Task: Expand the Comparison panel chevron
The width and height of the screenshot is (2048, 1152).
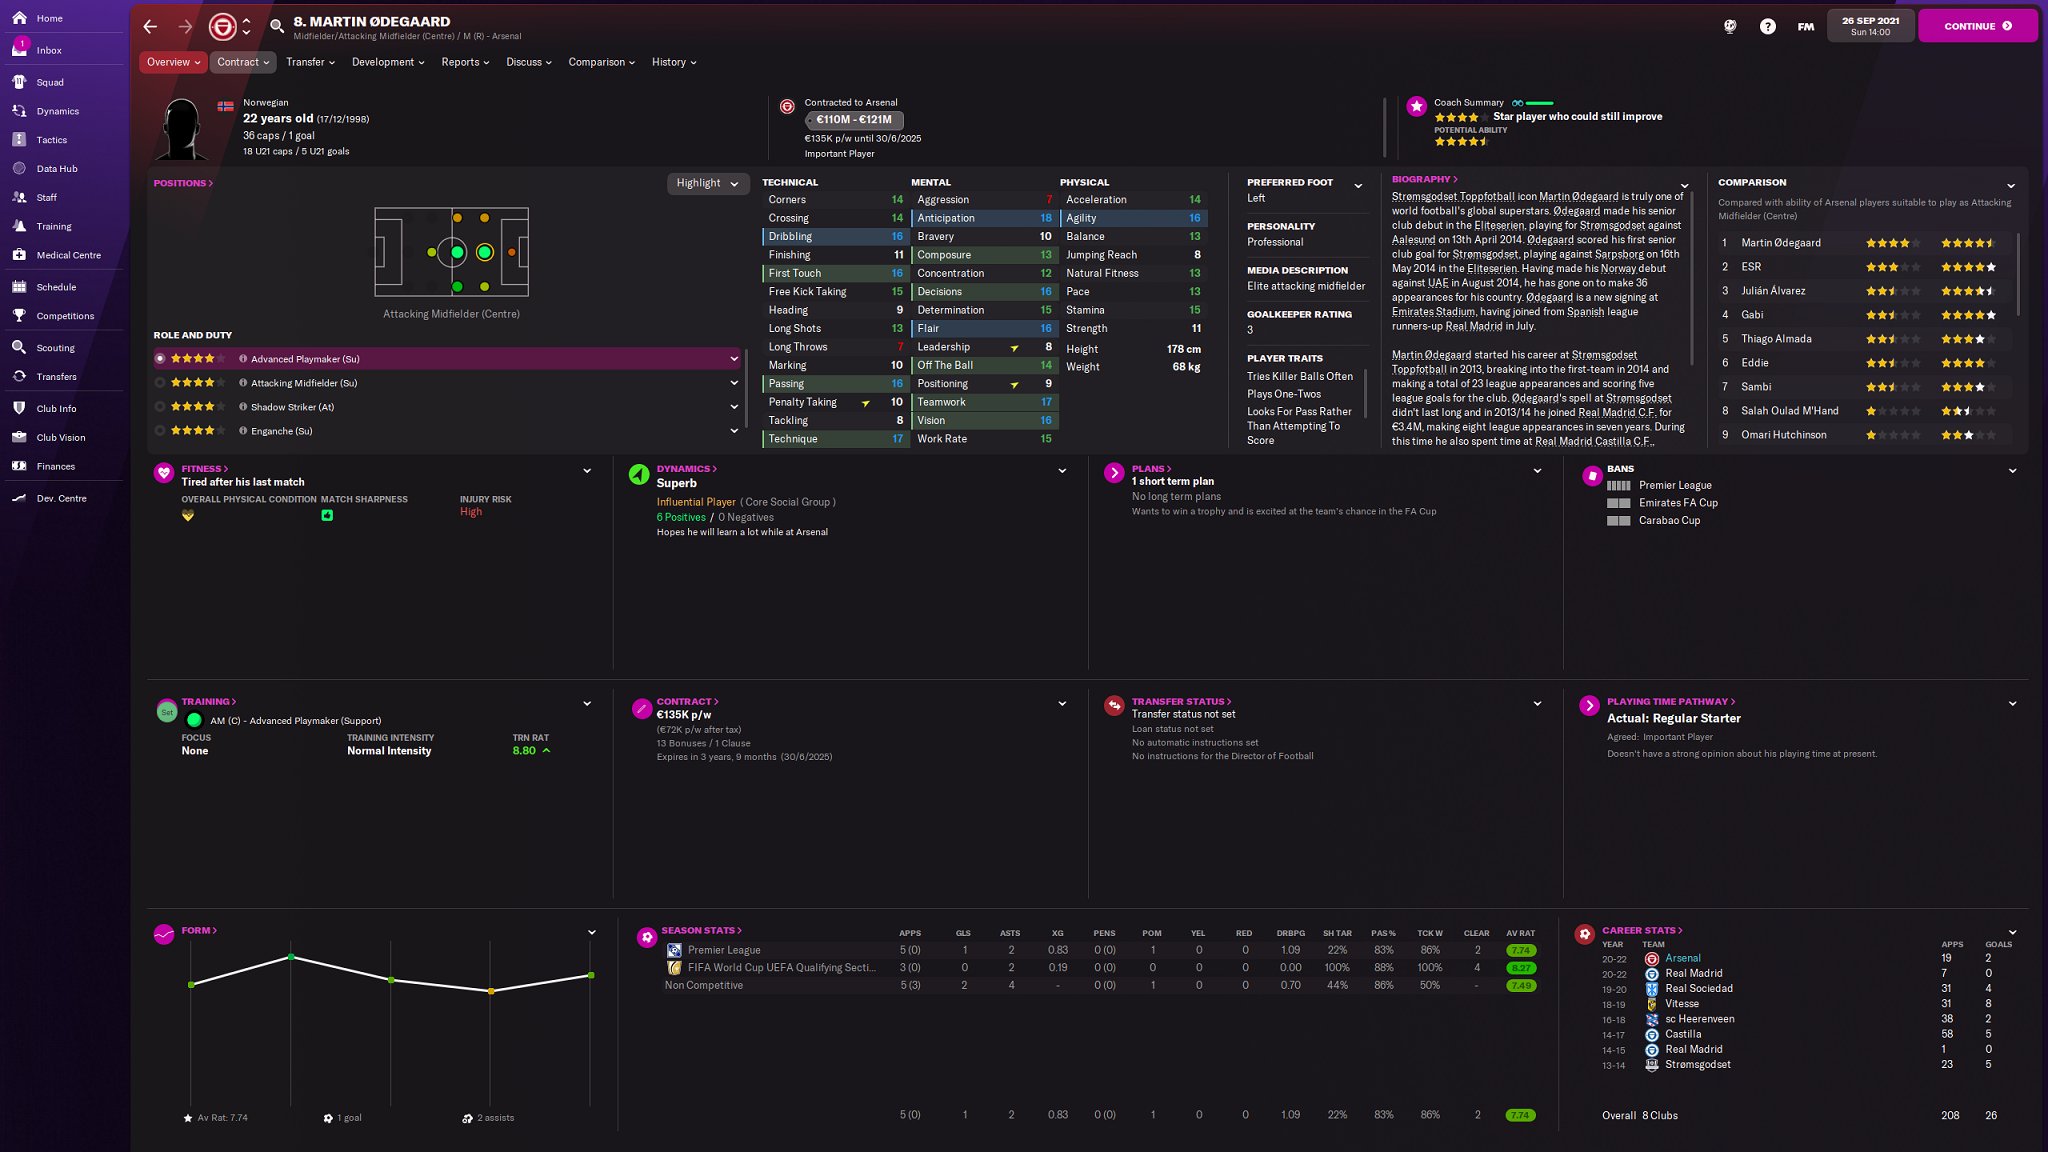Action: click(x=2010, y=185)
